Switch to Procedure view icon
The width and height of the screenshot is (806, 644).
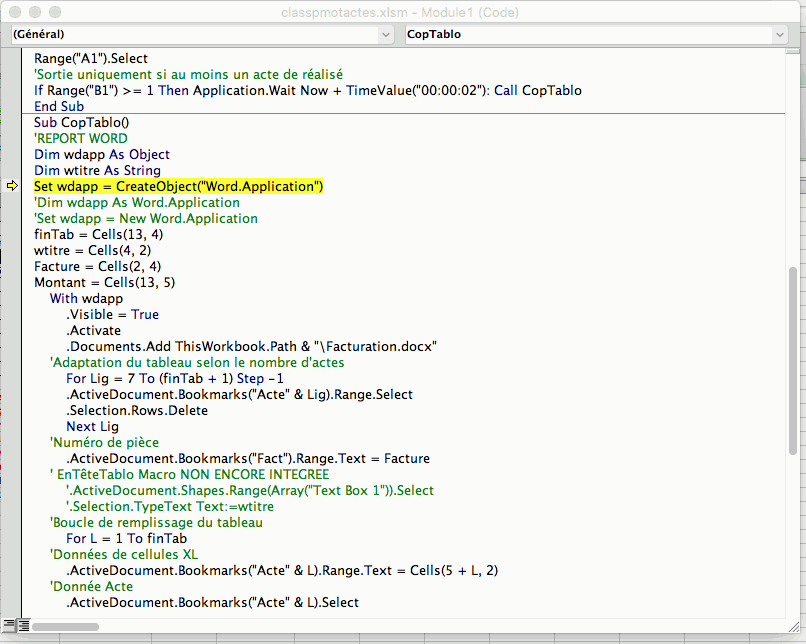coord(9,625)
